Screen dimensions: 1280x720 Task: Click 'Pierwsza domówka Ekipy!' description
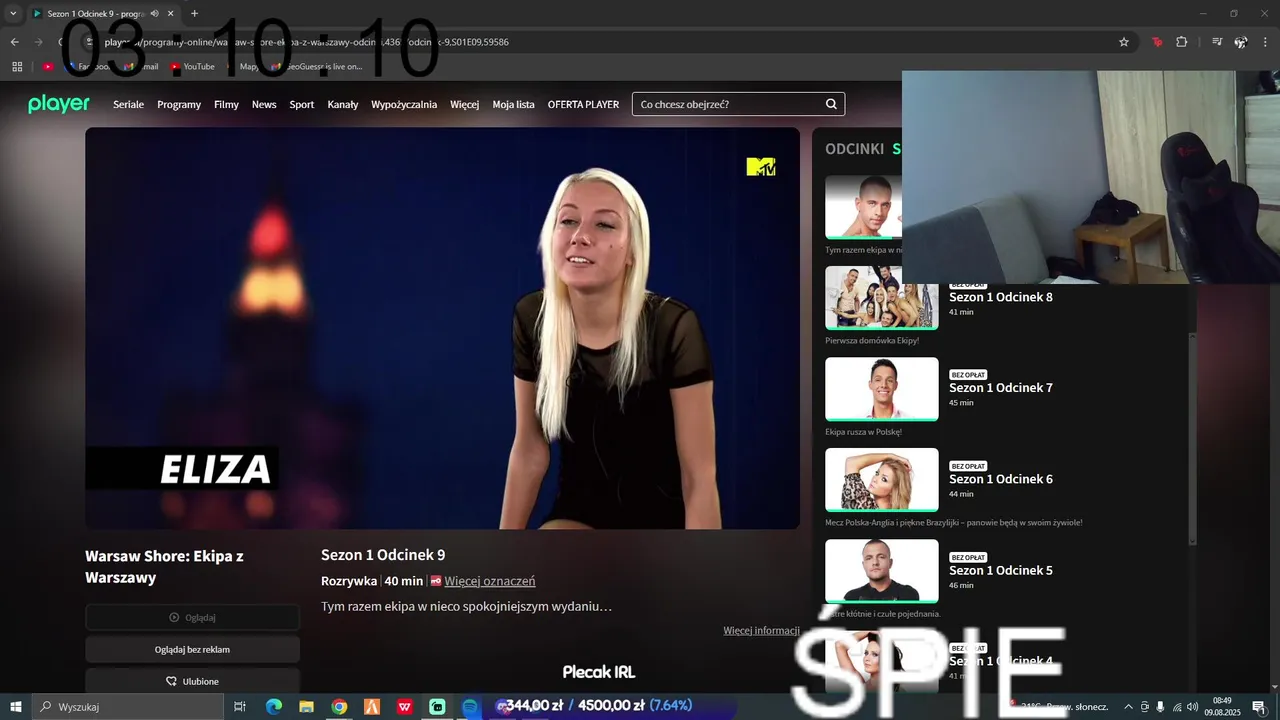(x=872, y=341)
